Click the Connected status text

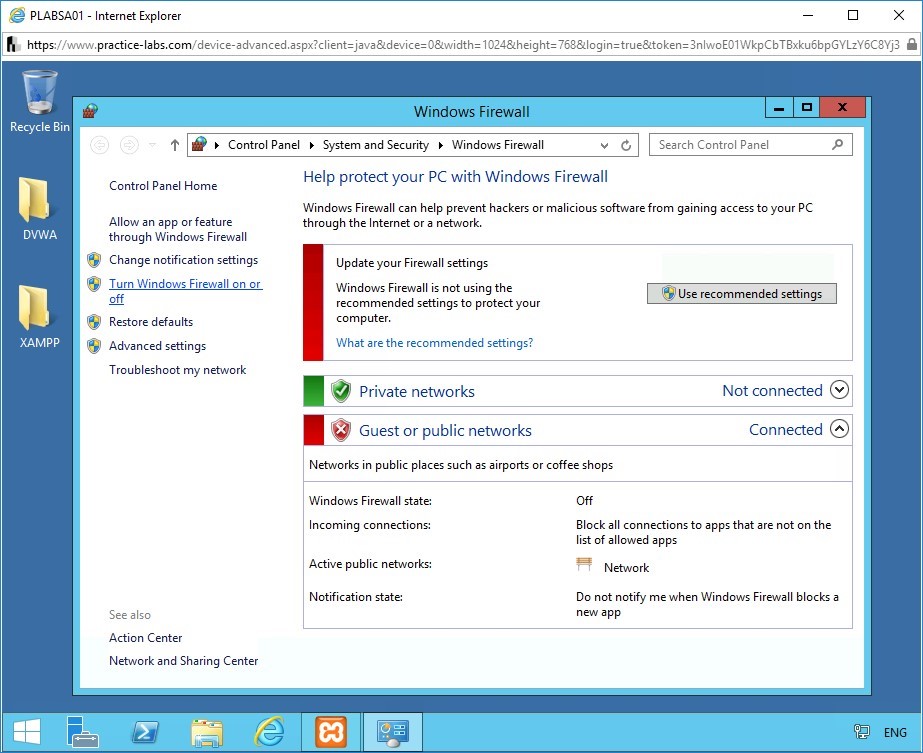tap(786, 429)
